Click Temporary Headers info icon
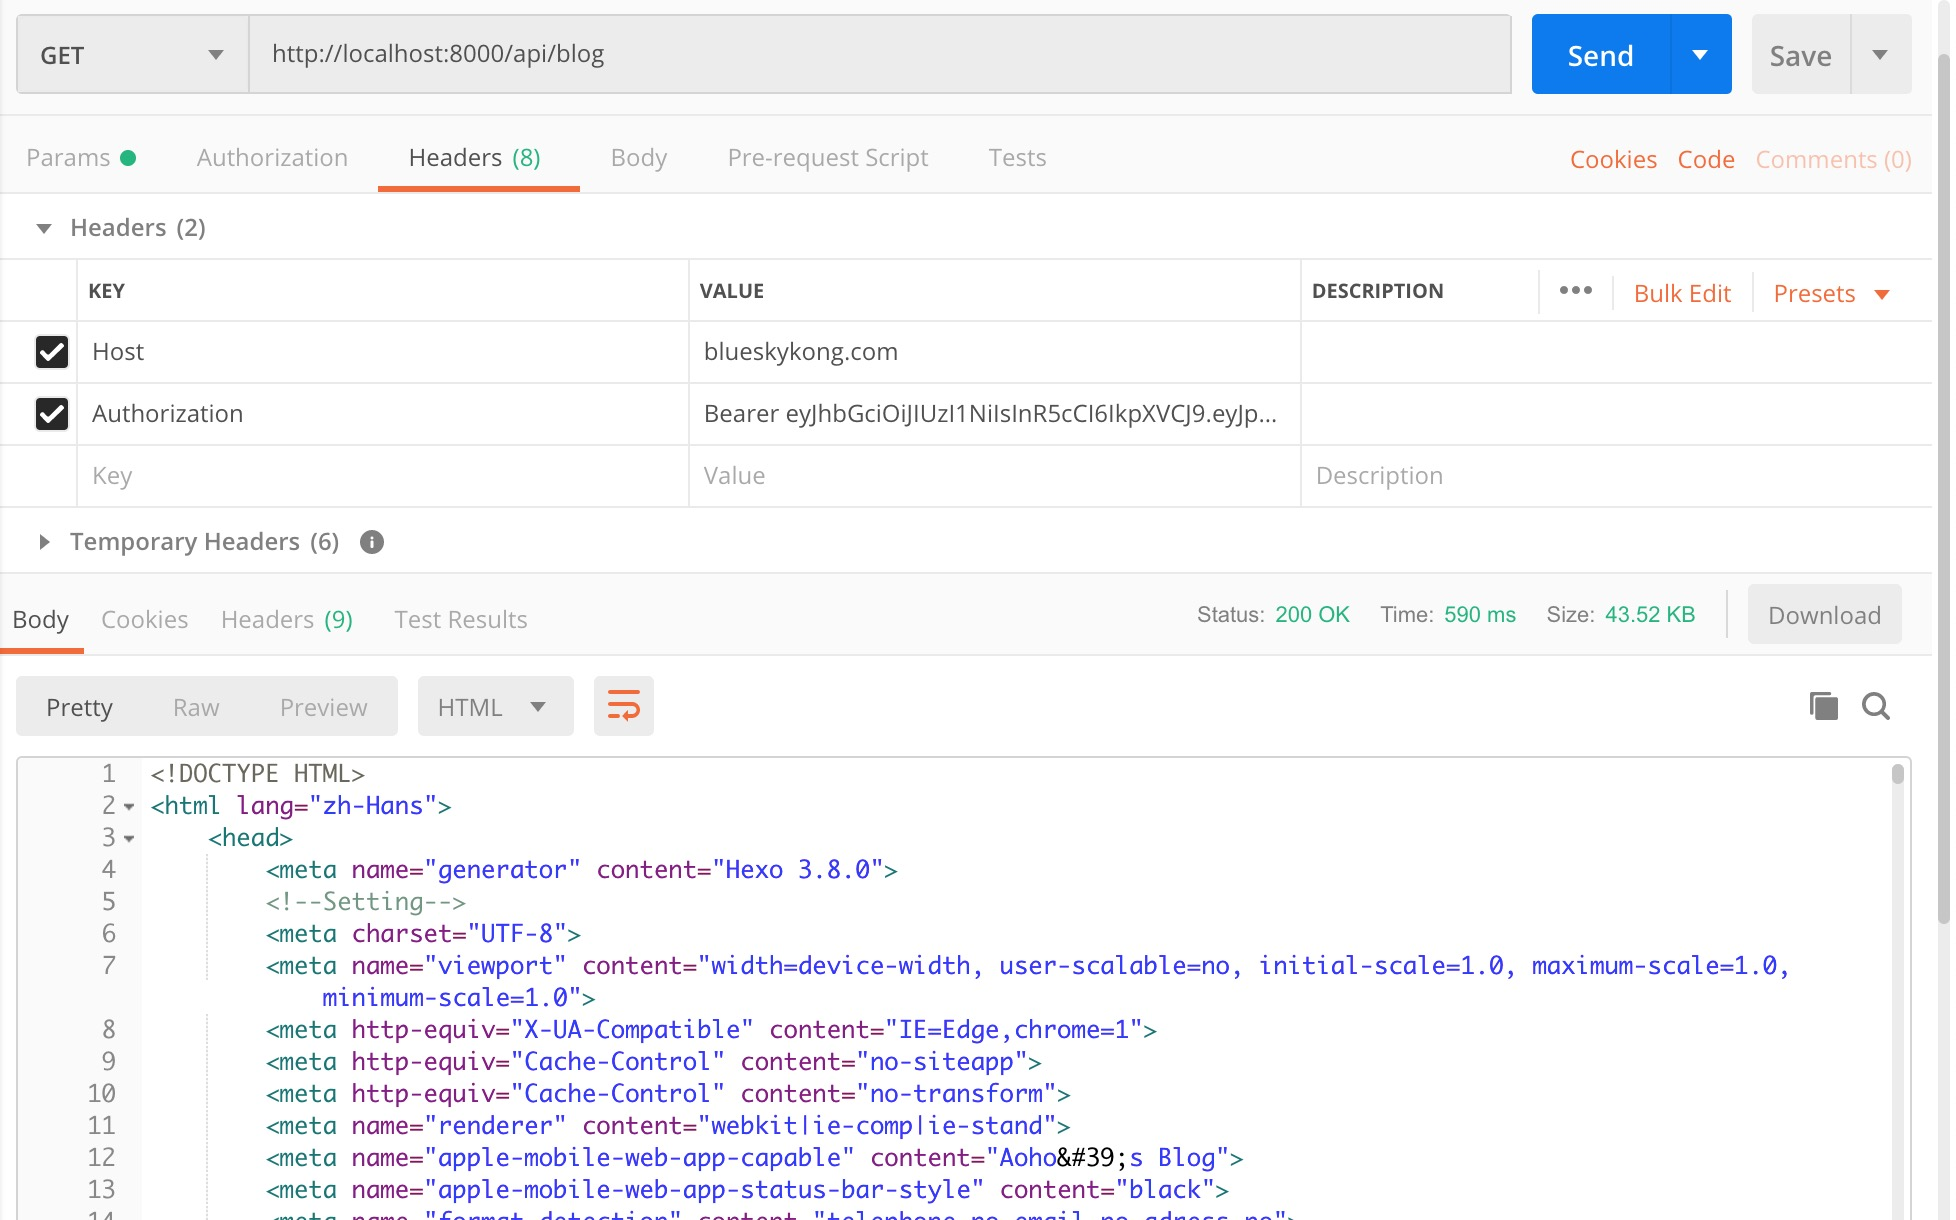 372,542
